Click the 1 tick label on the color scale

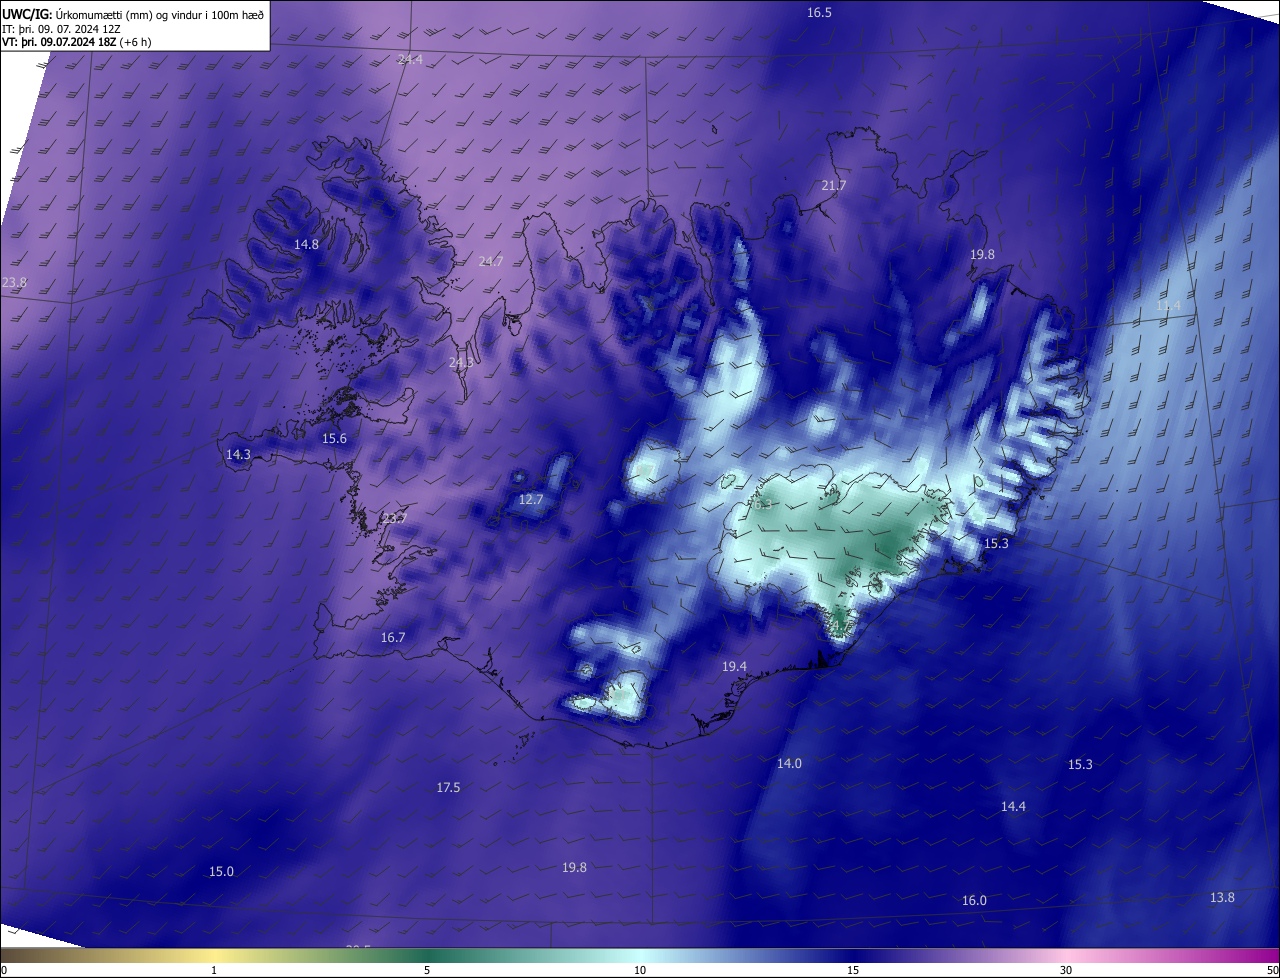coord(214,971)
